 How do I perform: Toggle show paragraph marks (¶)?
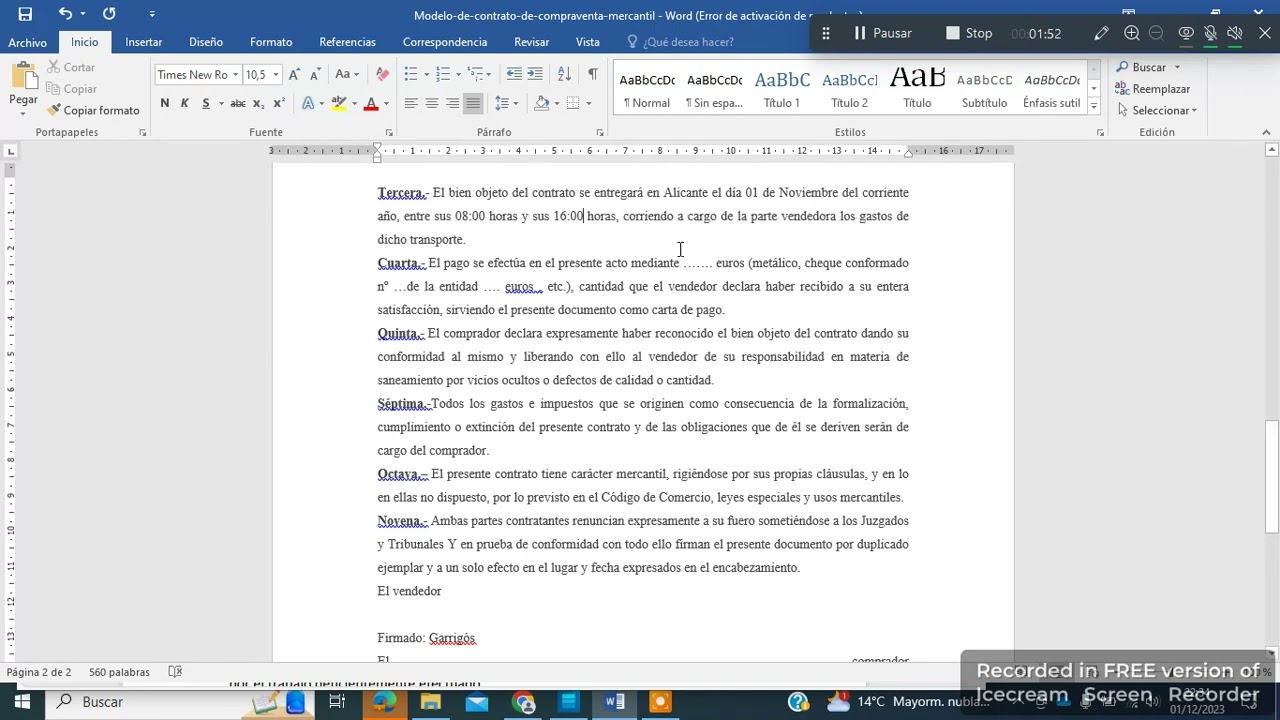tap(593, 75)
